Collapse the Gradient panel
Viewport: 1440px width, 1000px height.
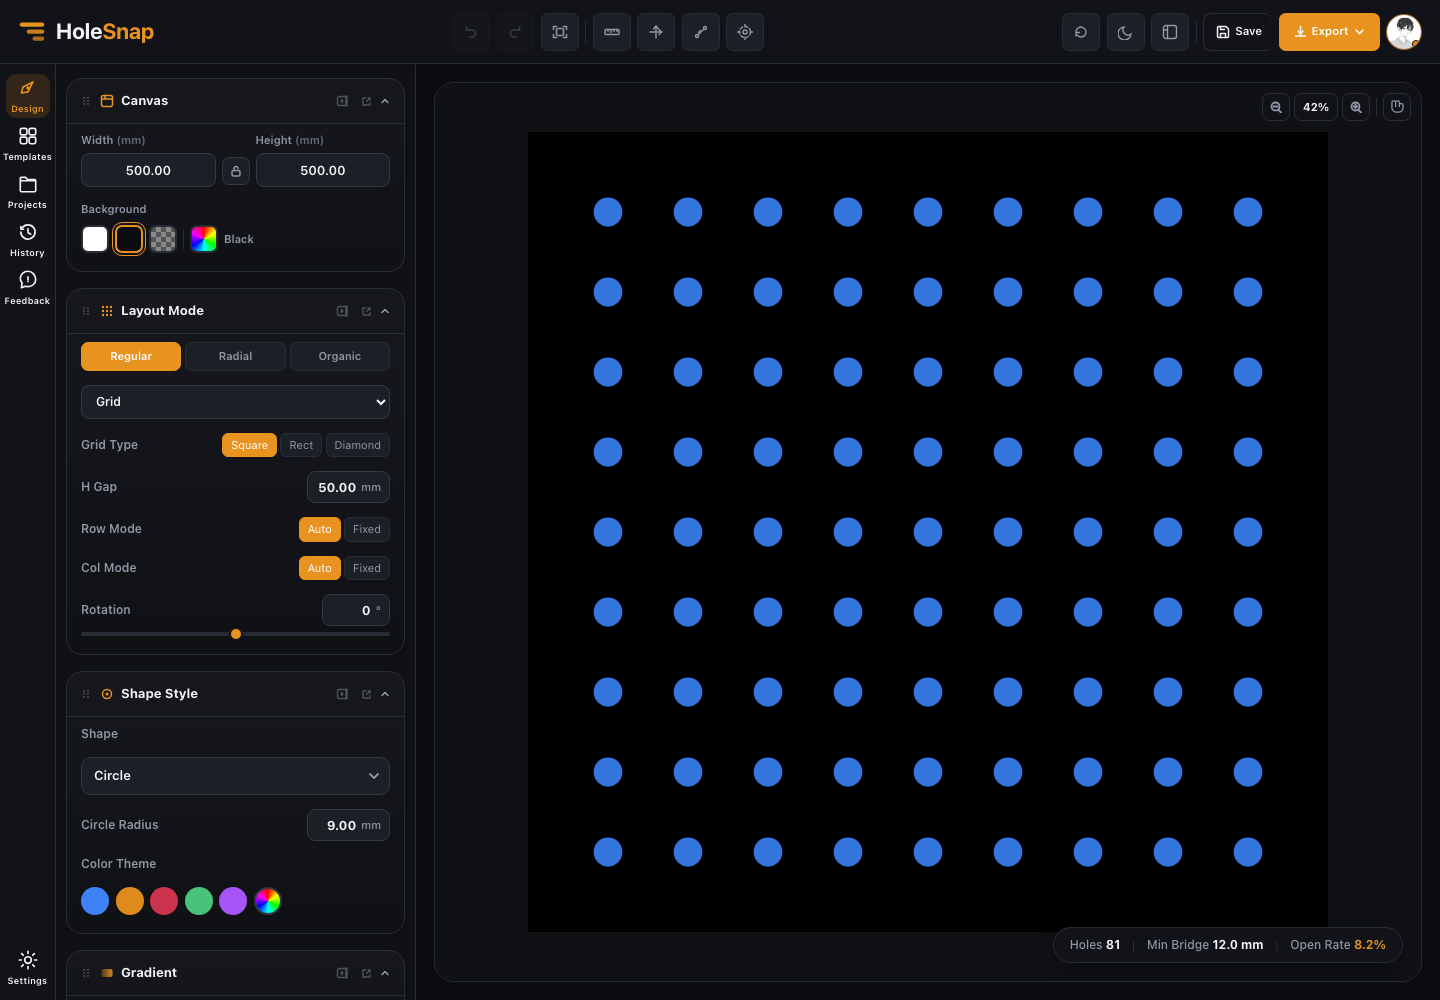click(385, 973)
